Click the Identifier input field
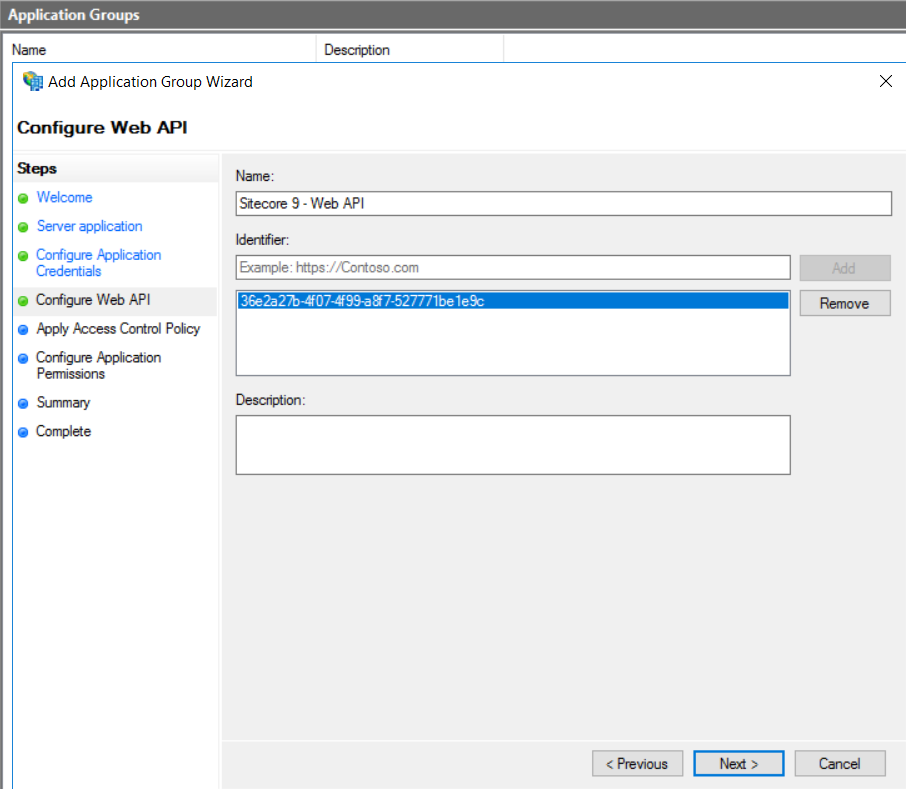This screenshot has width=906, height=789. (x=513, y=268)
